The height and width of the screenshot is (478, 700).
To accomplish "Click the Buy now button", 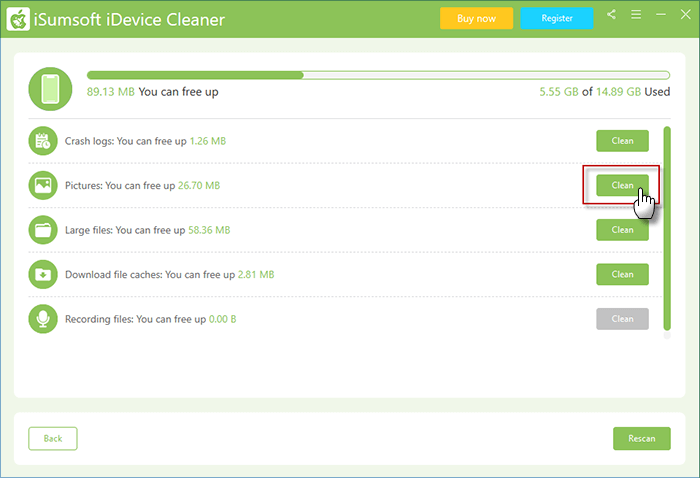I will (x=476, y=18).
